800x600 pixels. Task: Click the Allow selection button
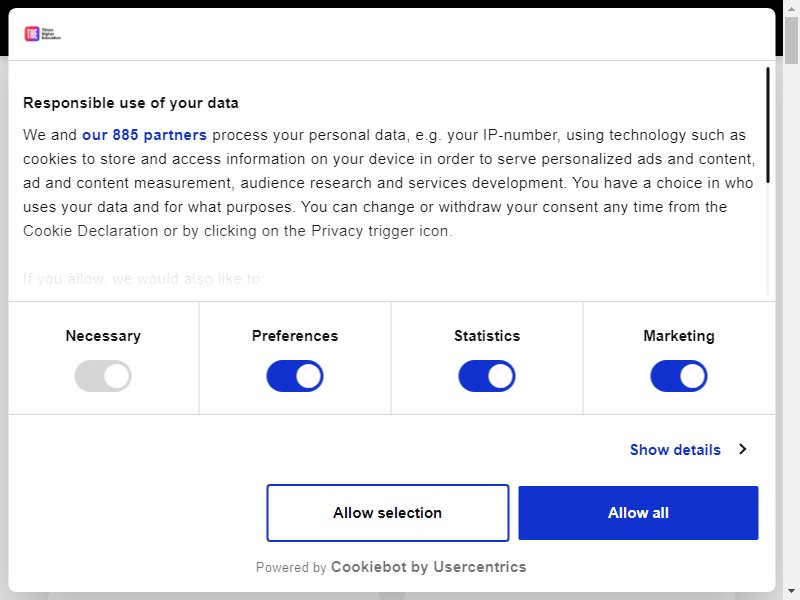tap(388, 513)
